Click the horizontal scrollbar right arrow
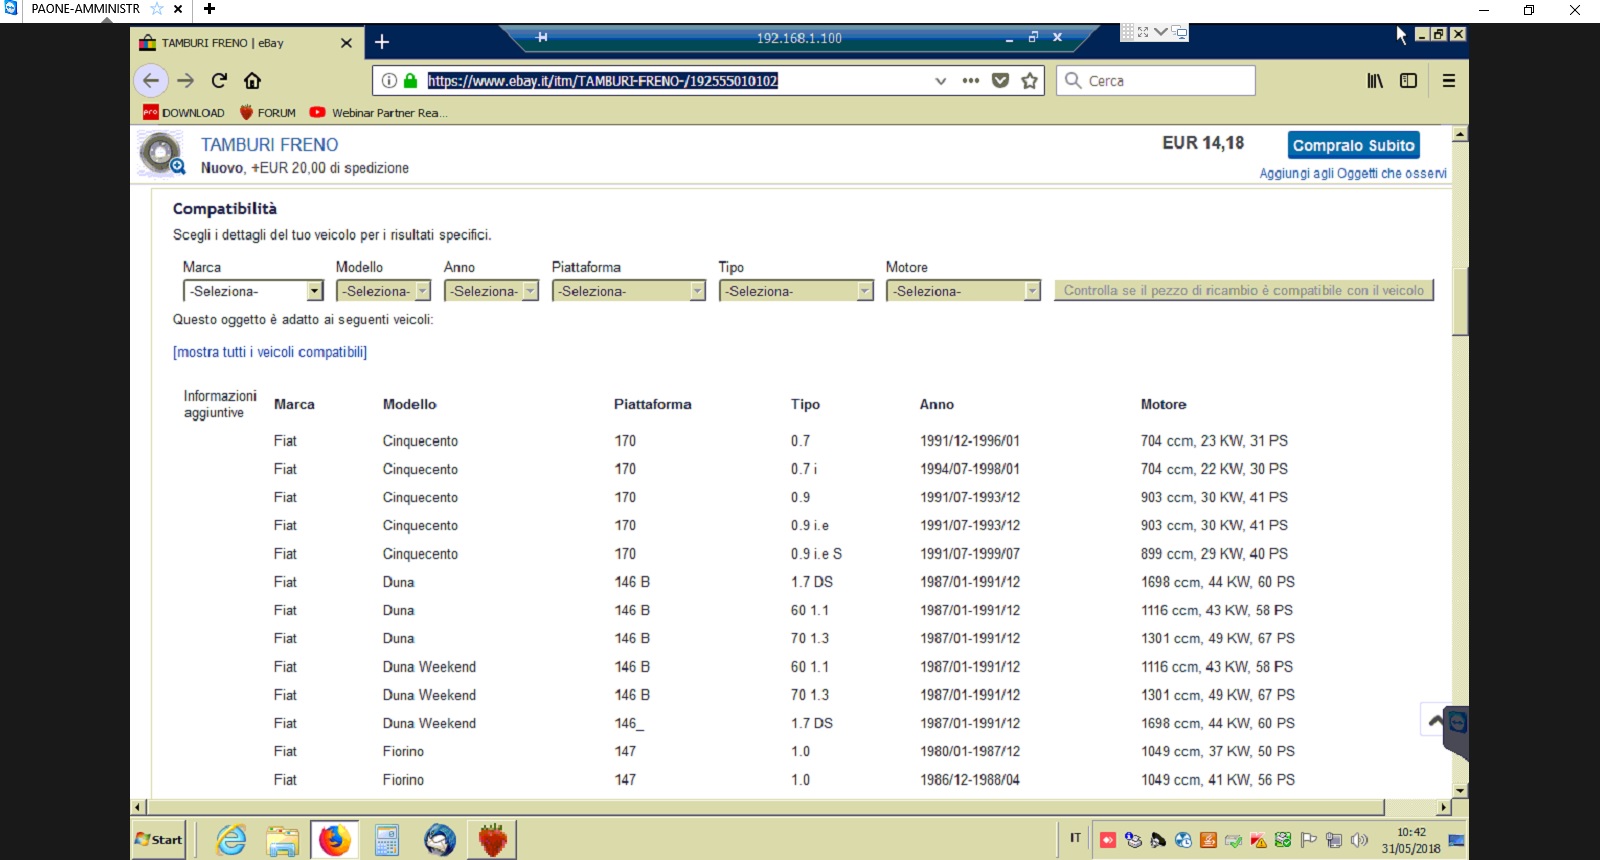The width and height of the screenshot is (1600, 860). (x=1444, y=807)
